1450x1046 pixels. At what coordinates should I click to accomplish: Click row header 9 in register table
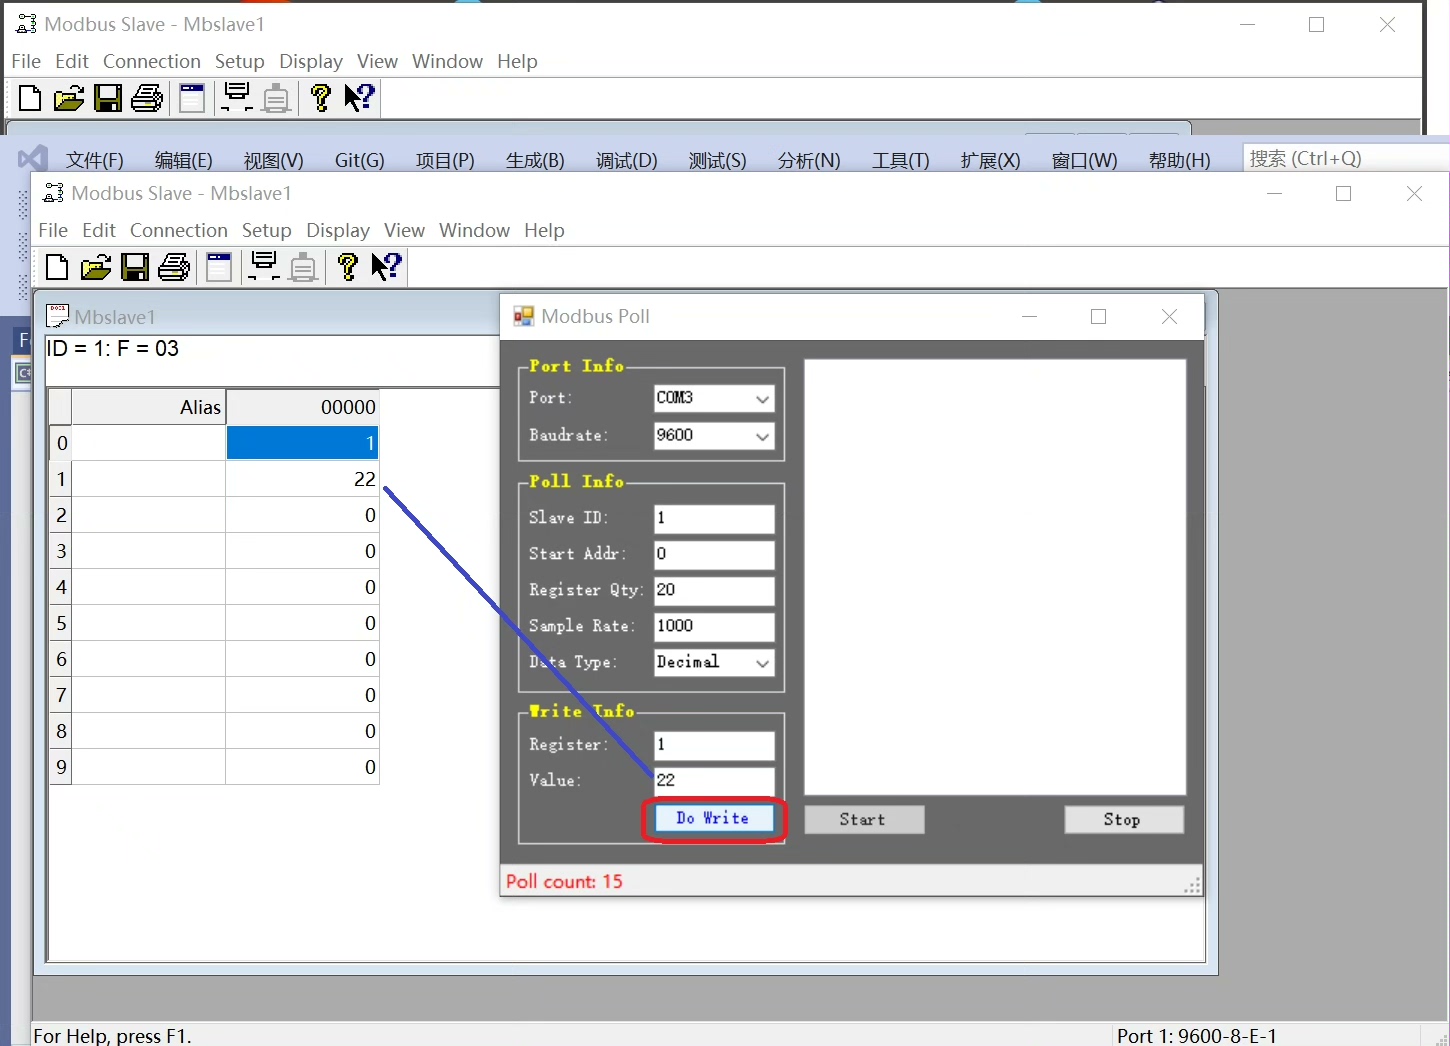tap(61, 767)
